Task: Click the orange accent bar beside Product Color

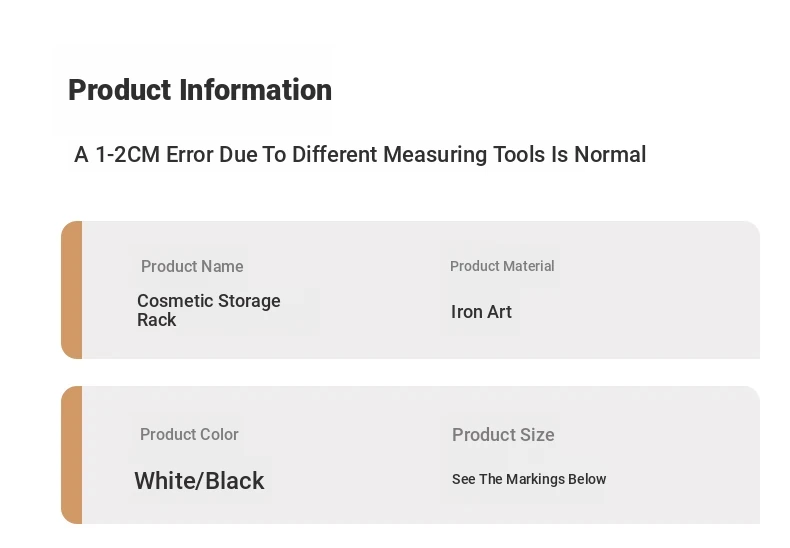Action: (x=72, y=455)
